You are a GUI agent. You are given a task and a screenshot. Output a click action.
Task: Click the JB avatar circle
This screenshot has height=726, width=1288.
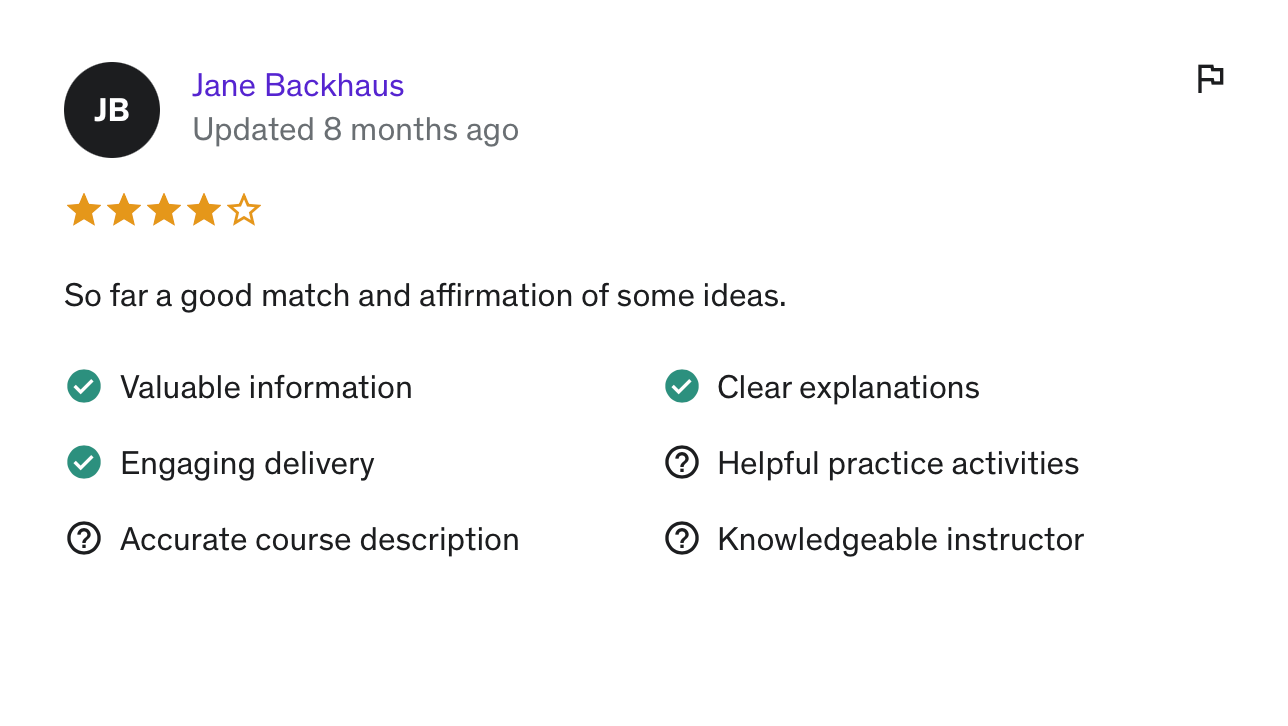(x=112, y=110)
